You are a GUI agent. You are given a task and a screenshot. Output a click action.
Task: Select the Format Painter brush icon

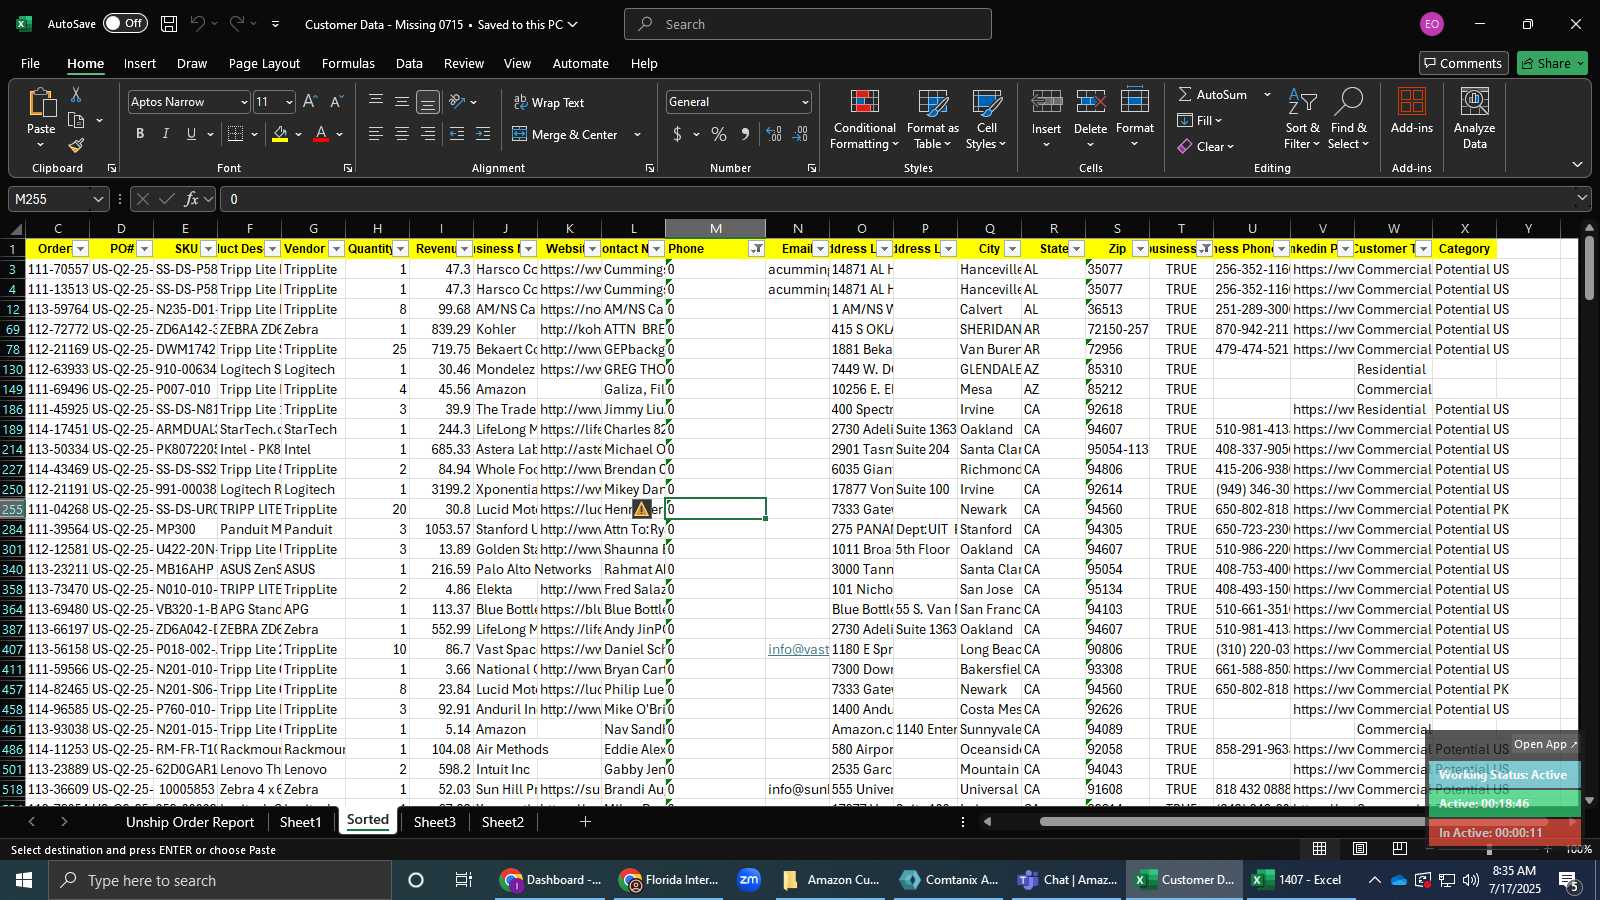[76, 146]
